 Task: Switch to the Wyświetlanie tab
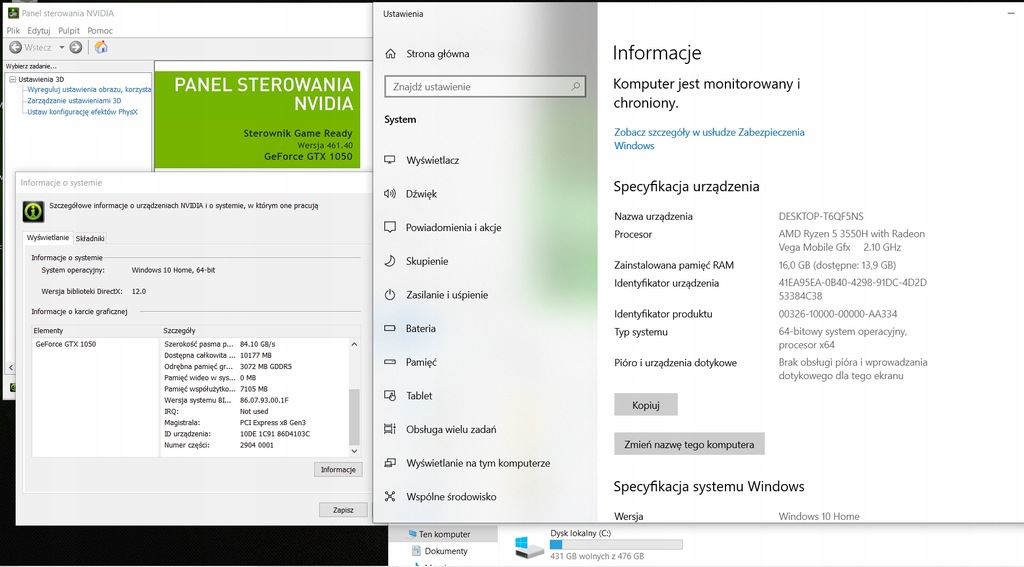[48, 238]
